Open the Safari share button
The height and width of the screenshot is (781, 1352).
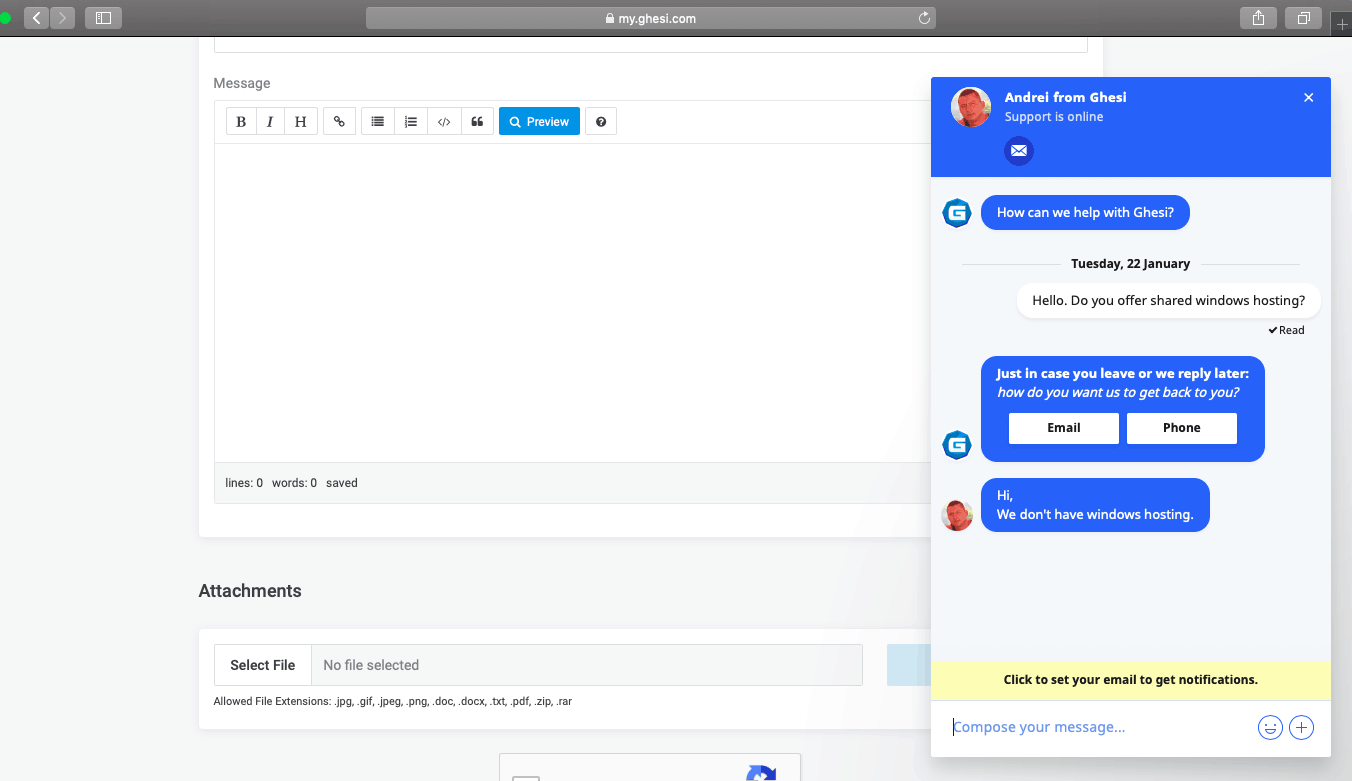click(1258, 18)
